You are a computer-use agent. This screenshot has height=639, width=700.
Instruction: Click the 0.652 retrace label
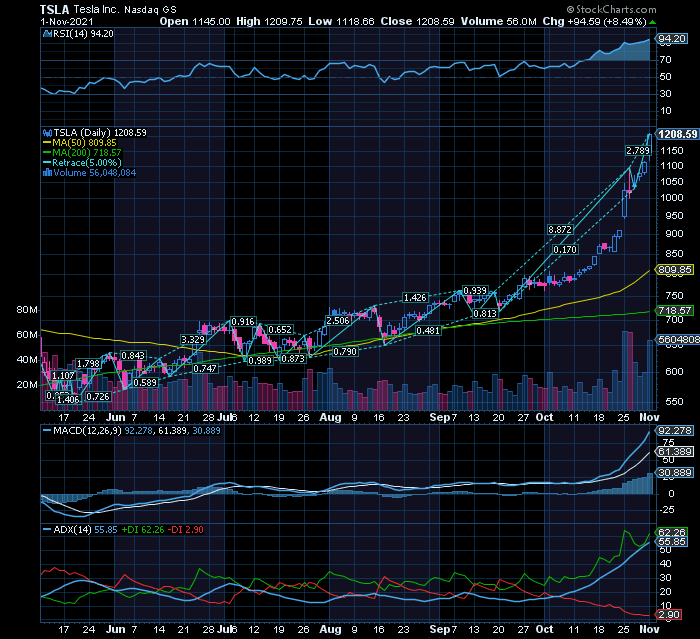click(x=280, y=330)
